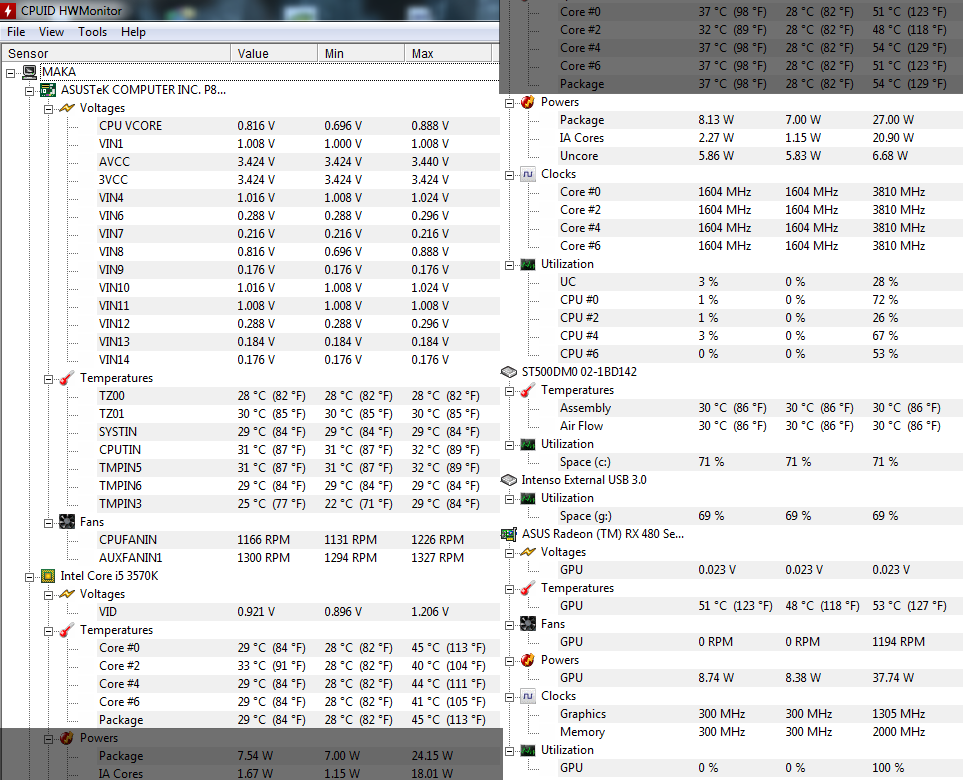Click the Voltages icon under ASUSTeK motherboard

66,108
